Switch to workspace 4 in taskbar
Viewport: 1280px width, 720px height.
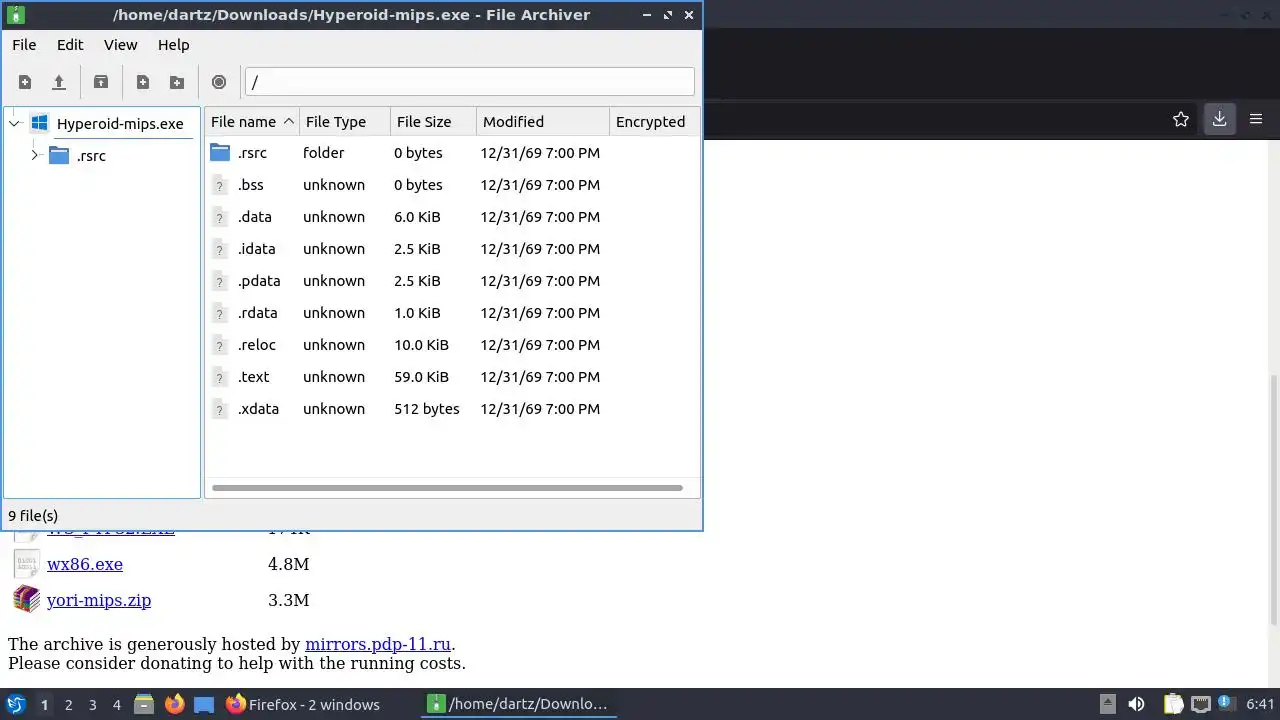(x=116, y=704)
